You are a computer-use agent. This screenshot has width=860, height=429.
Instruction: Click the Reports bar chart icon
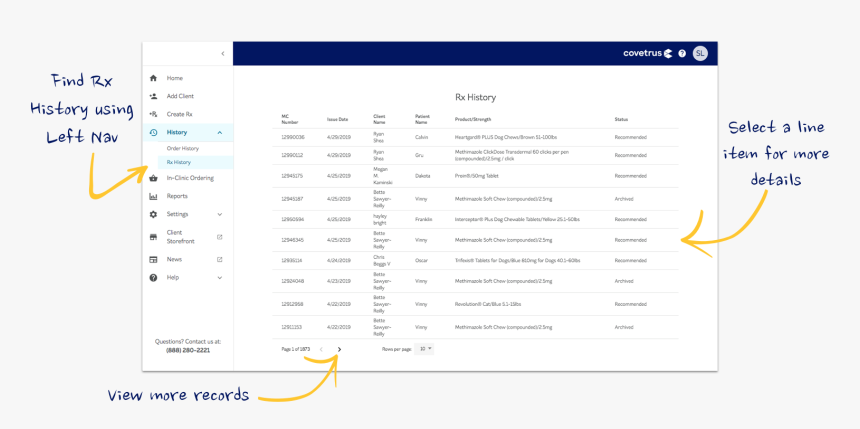pyautogui.click(x=153, y=196)
